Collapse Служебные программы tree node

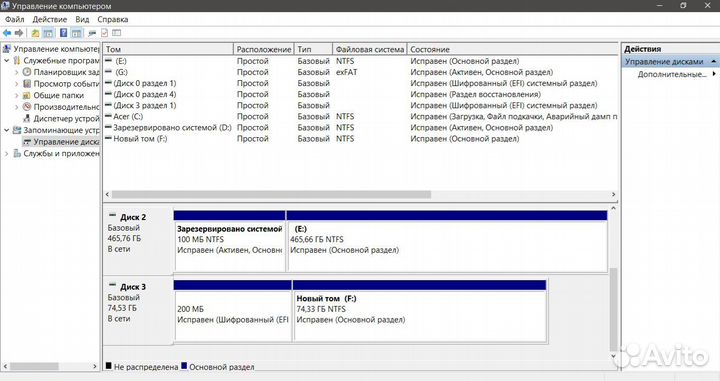pos(6,61)
